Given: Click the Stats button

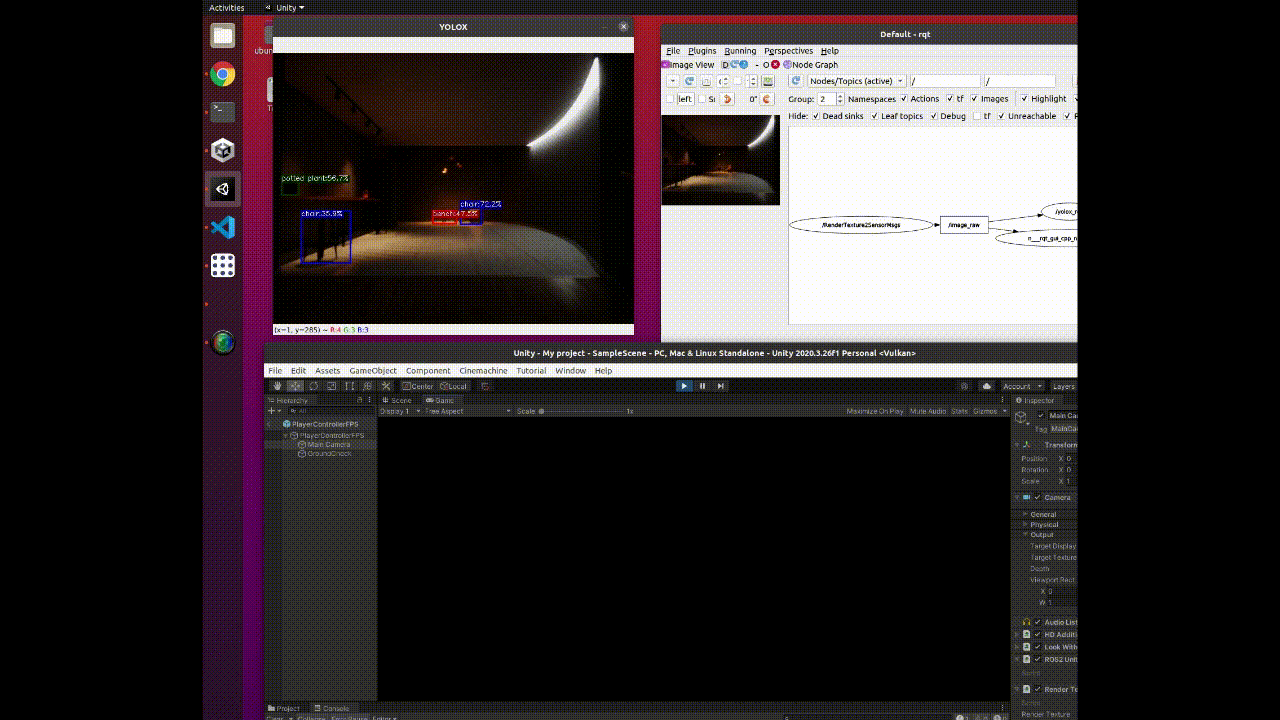Looking at the screenshot, I should point(959,411).
